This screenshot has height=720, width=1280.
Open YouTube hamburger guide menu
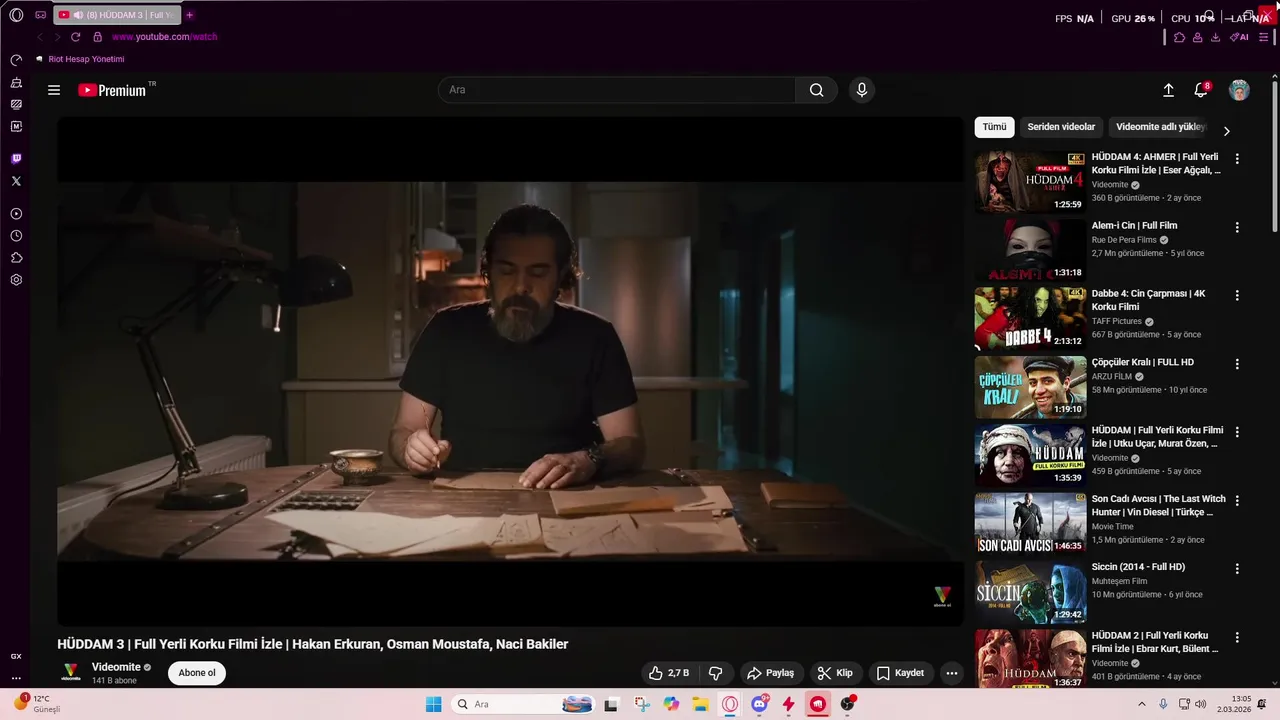pyautogui.click(x=54, y=90)
